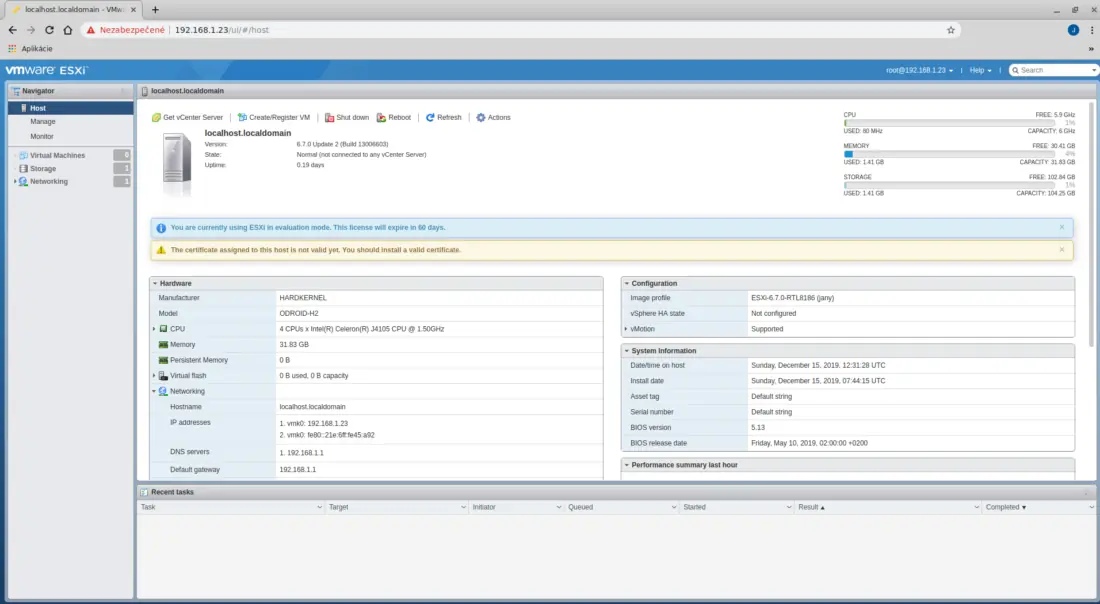Open the root@192.168.1.23 user menu
Image resolution: width=1100 pixels, height=604 pixels.
click(x=919, y=70)
